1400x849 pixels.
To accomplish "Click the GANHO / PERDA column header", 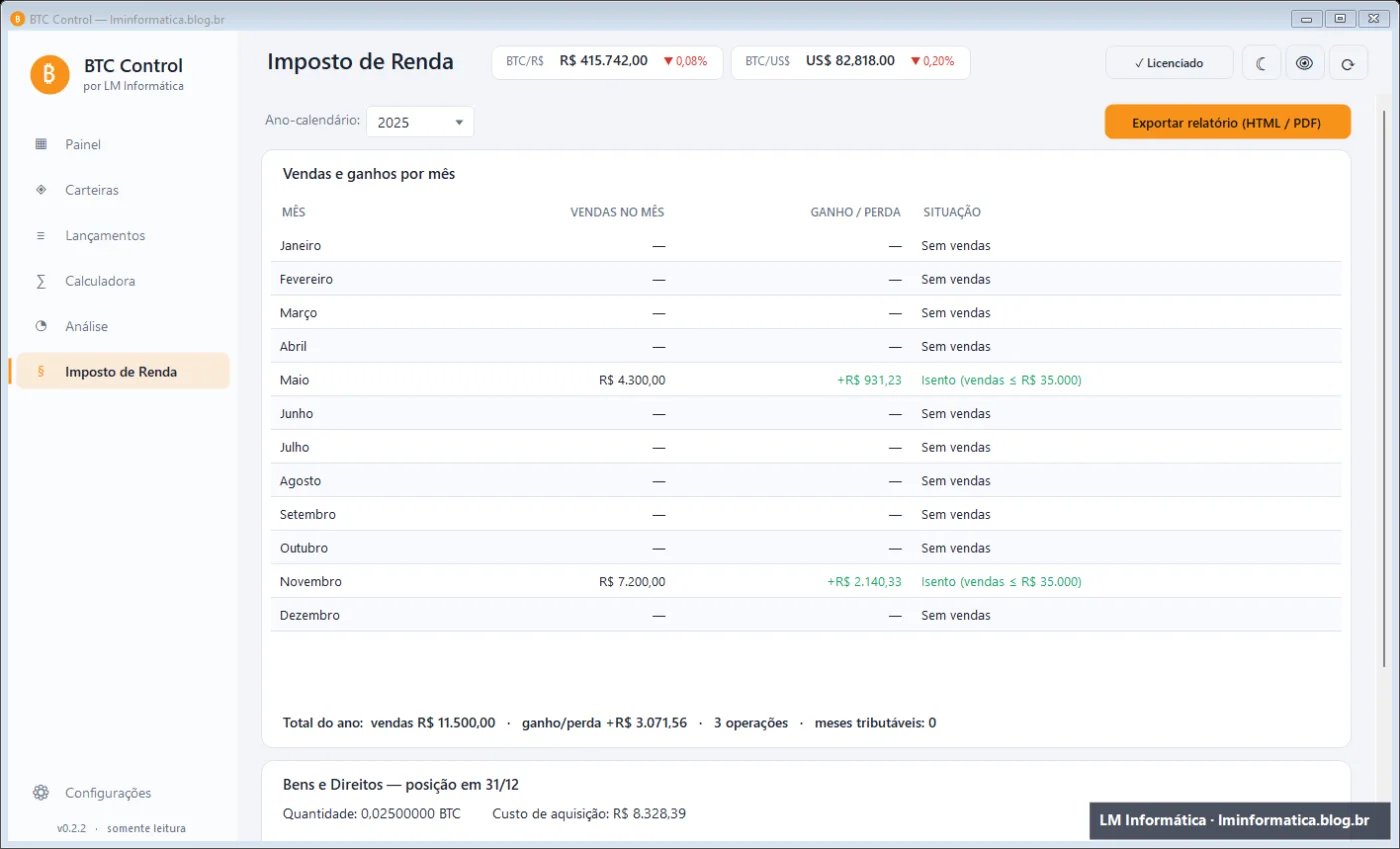I will 855,212.
